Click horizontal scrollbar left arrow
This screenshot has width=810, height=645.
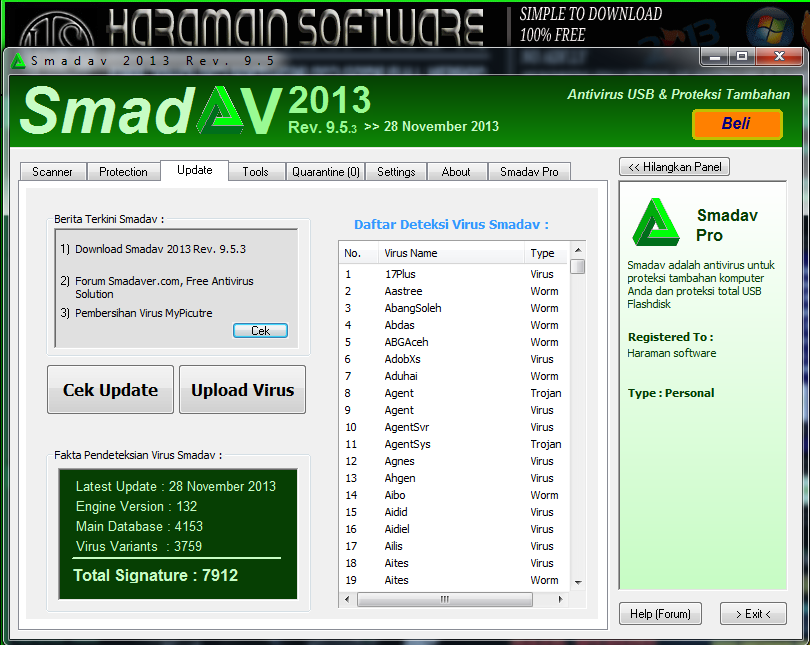347,600
